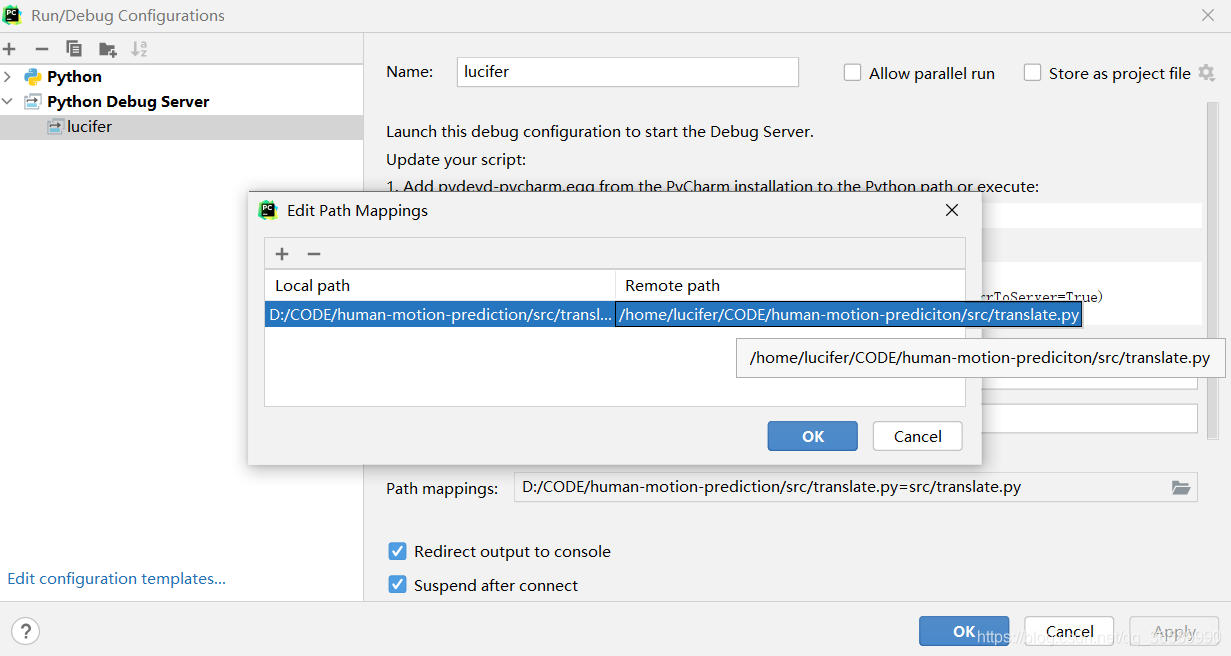Open help via the question mark icon
The width and height of the screenshot is (1231, 656).
pos(25,631)
